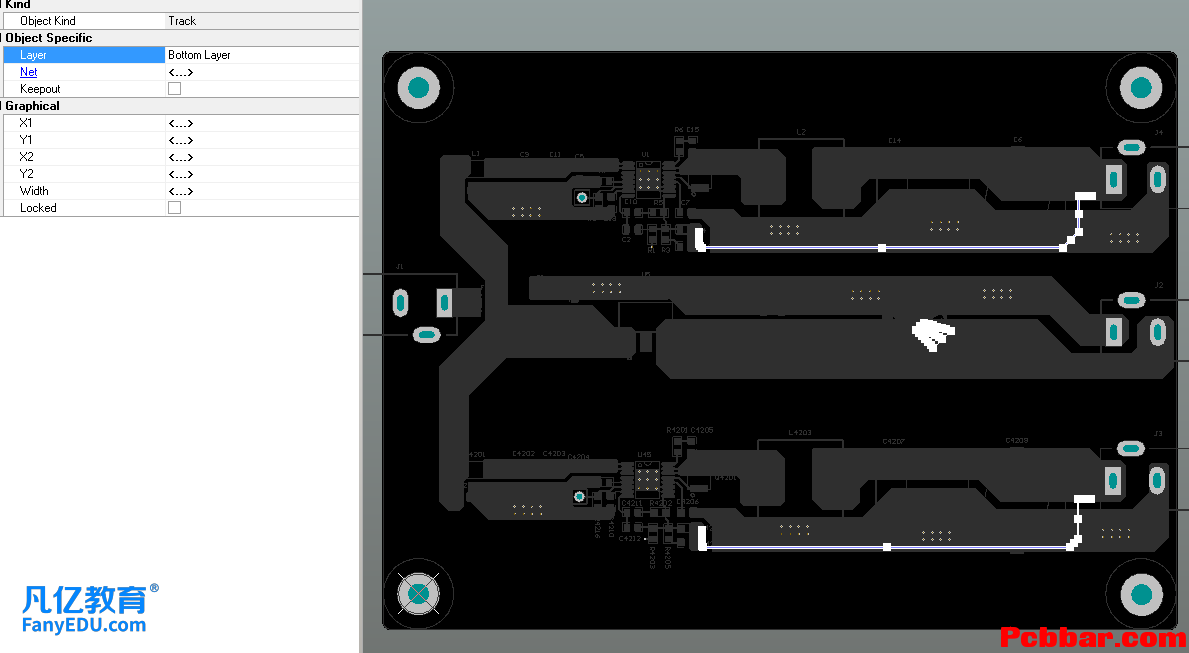1189x653 pixels.
Task: Edit the X2 coordinate value
Action: [262, 157]
